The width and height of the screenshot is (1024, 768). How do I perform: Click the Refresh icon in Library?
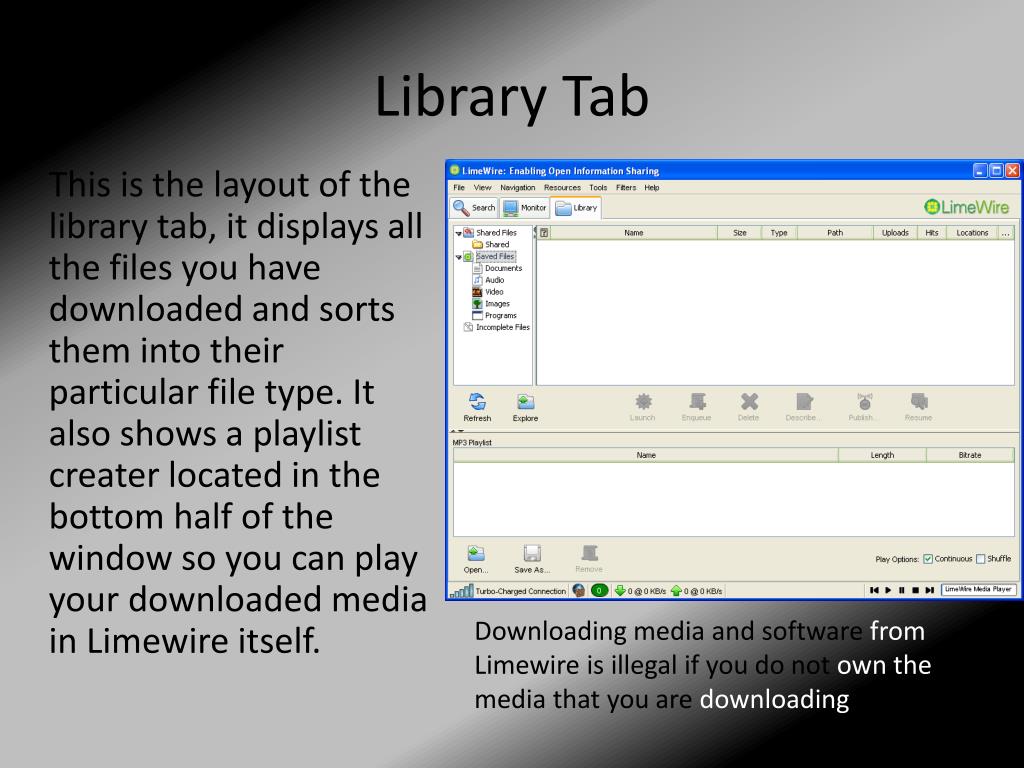coord(477,401)
